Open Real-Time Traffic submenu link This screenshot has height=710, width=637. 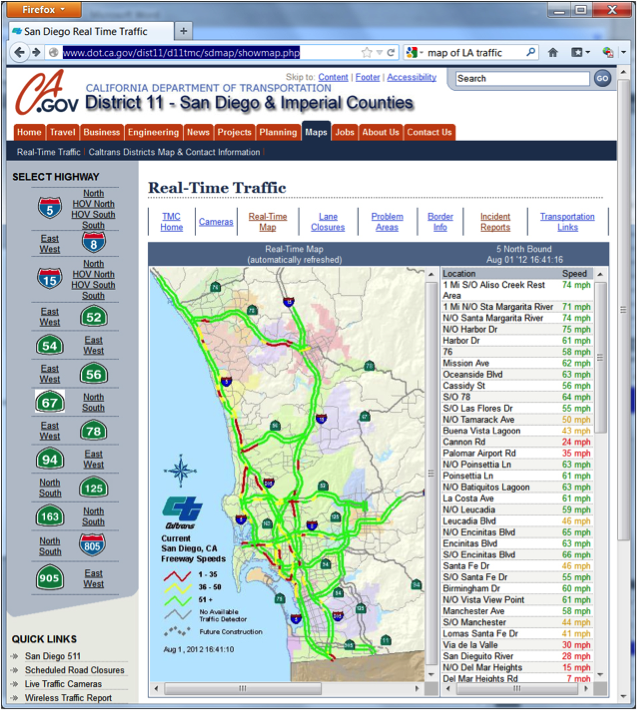click(x=48, y=152)
